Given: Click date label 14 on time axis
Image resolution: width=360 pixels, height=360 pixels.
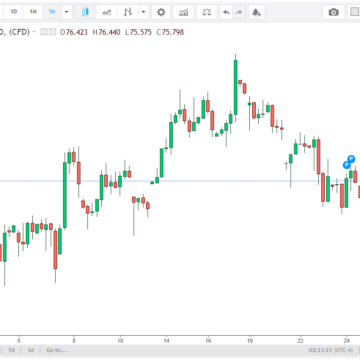Looking at the screenshot, I should pyautogui.click(x=166, y=341).
